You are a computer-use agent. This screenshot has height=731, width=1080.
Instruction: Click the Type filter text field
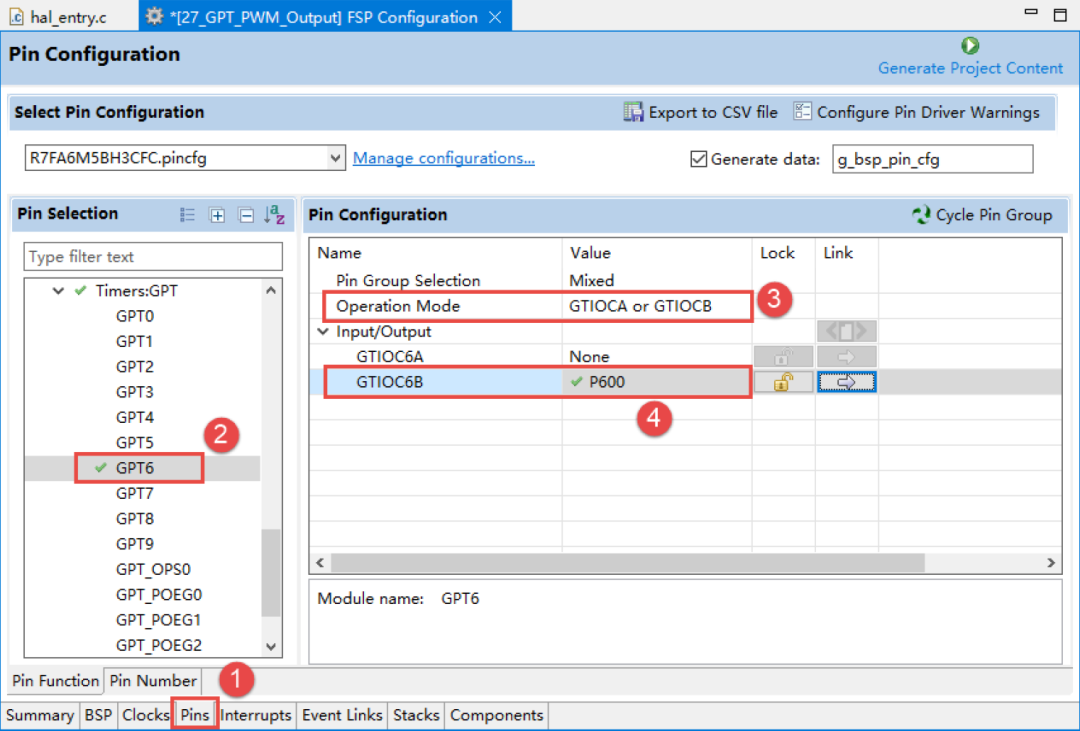point(153,257)
